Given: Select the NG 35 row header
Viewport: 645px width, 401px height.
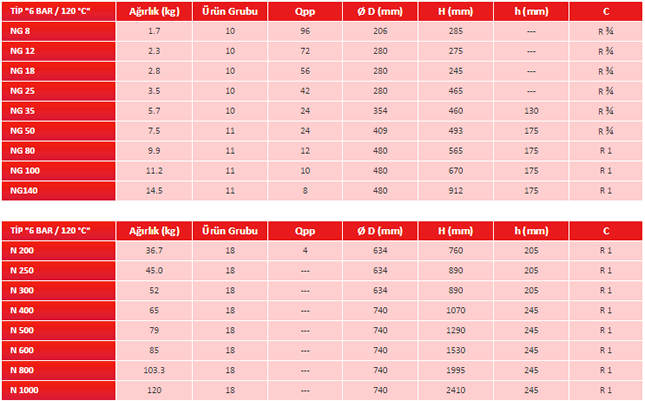Looking at the screenshot, I should [x=58, y=111].
